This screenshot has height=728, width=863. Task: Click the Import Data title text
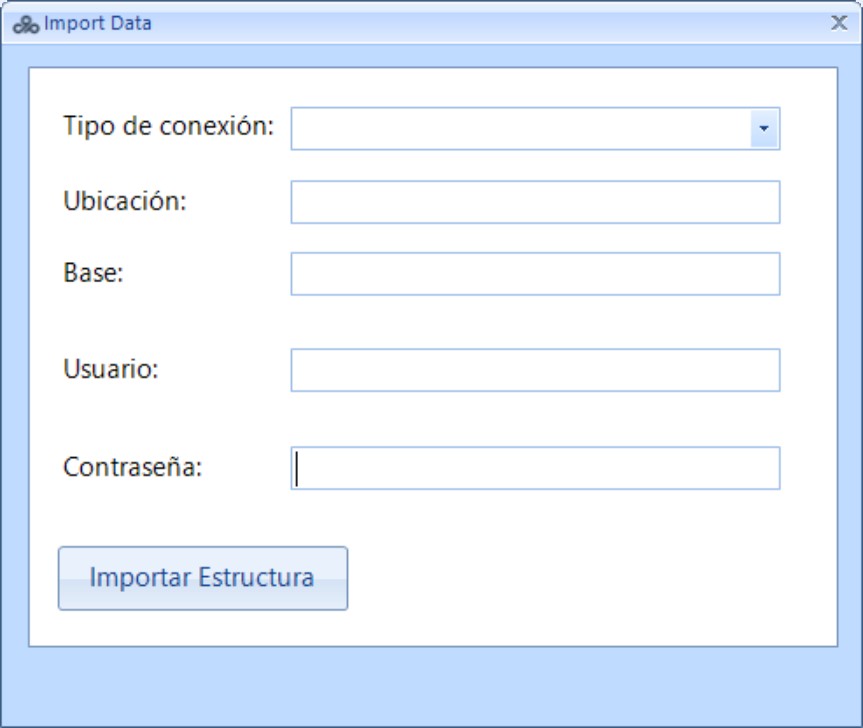click(x=97, y=24)
